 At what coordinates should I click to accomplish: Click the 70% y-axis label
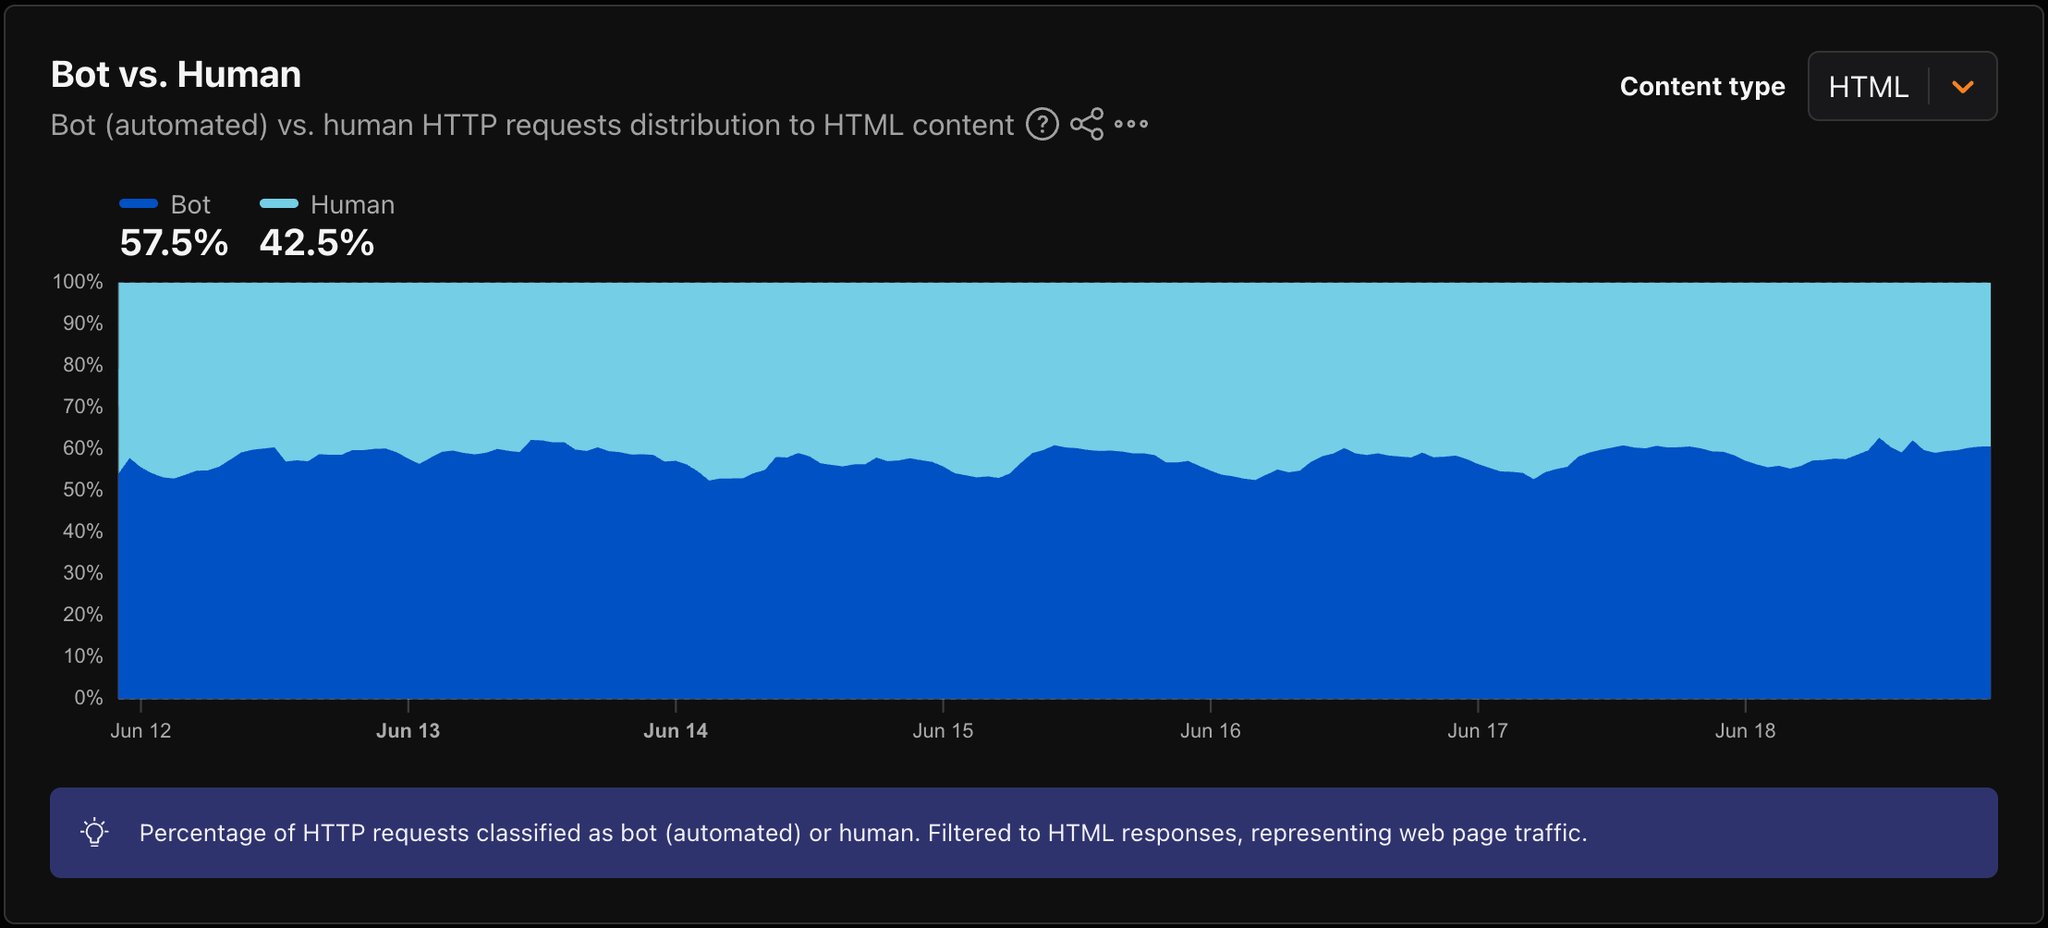[83, 407]
